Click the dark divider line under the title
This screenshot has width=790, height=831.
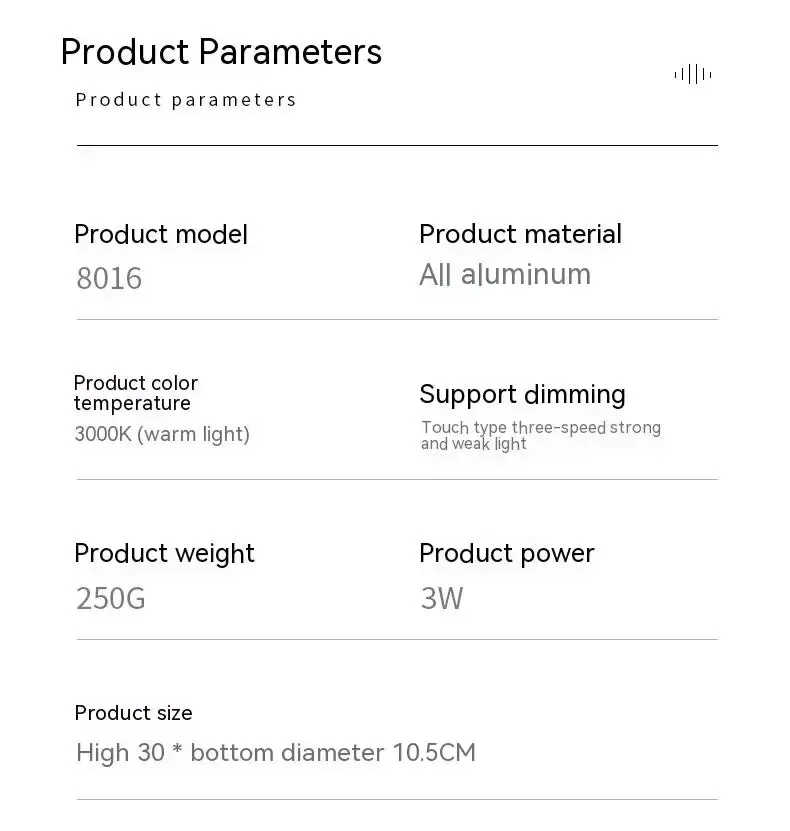coord(397,145)
